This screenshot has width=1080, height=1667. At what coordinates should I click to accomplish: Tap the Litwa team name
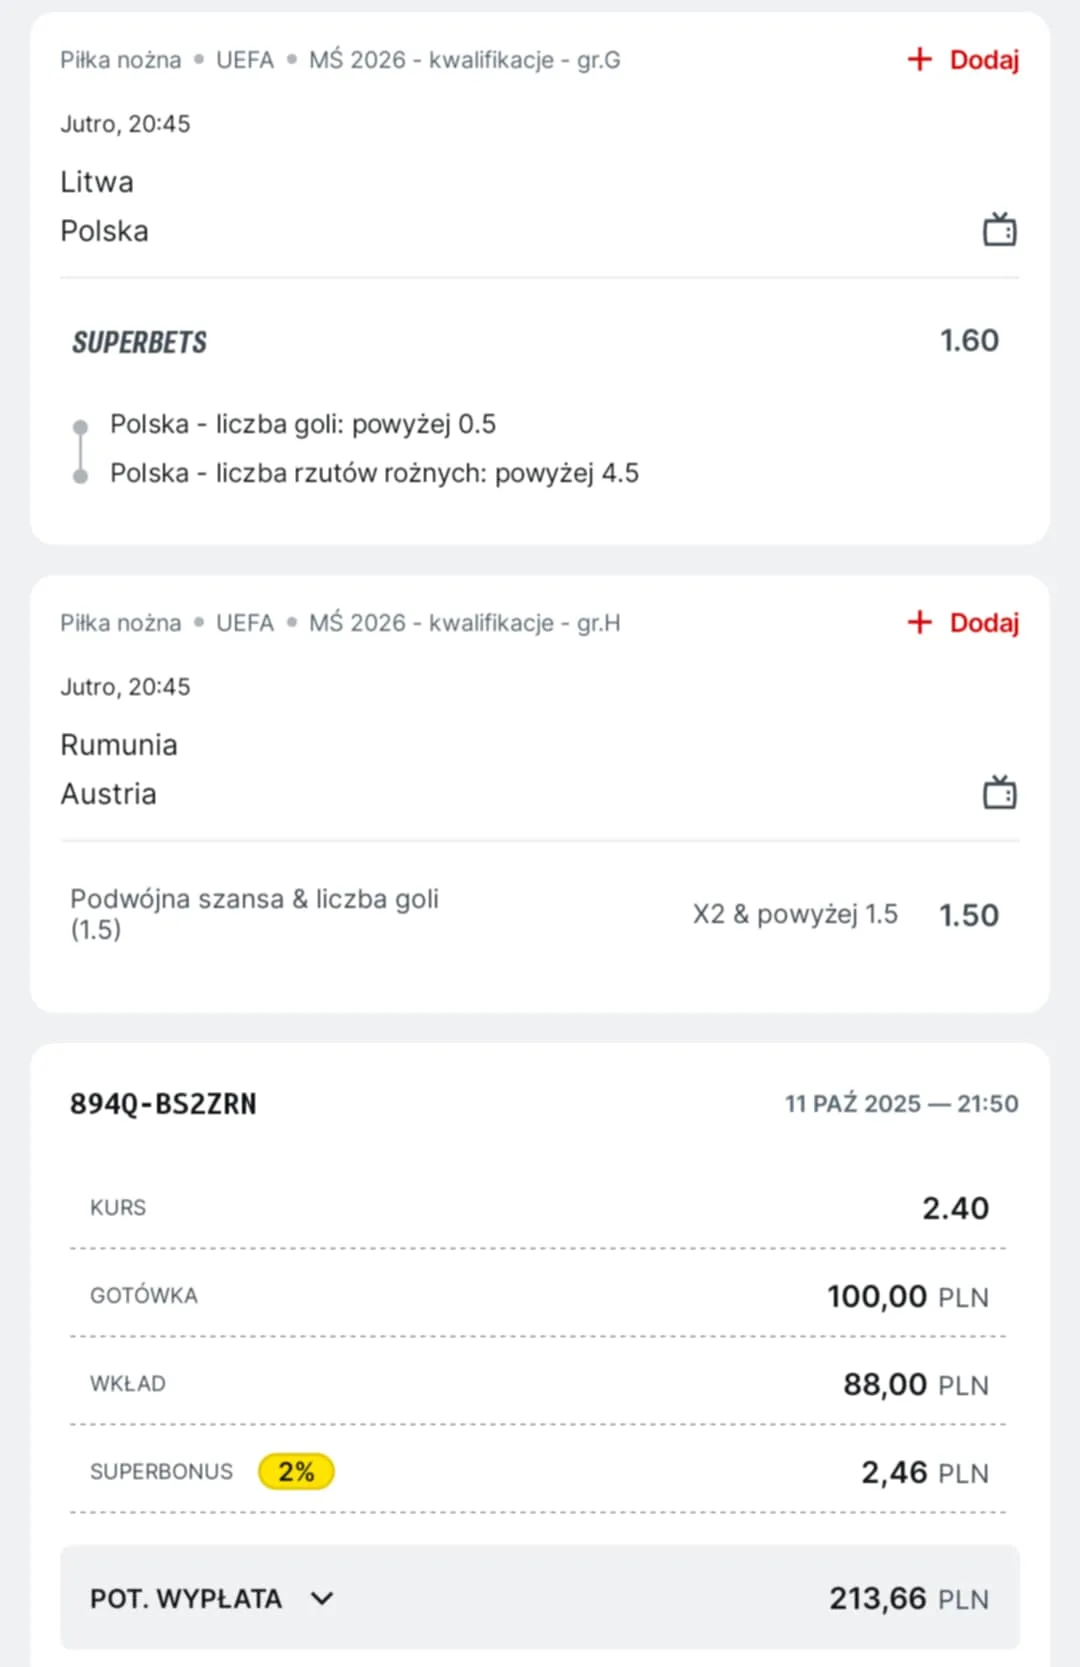coord(97,182)
